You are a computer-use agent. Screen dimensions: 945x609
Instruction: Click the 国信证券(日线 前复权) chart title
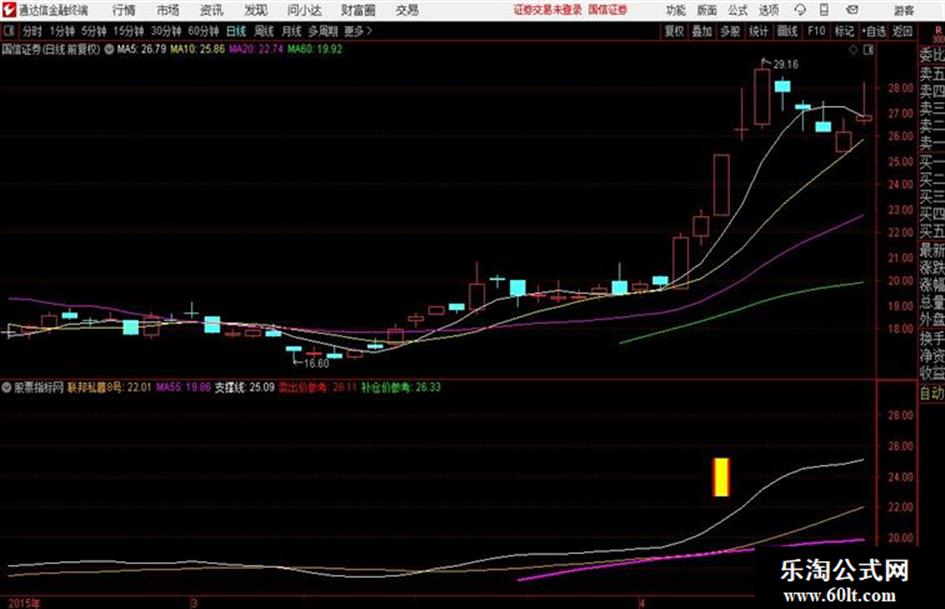point(51,49)
